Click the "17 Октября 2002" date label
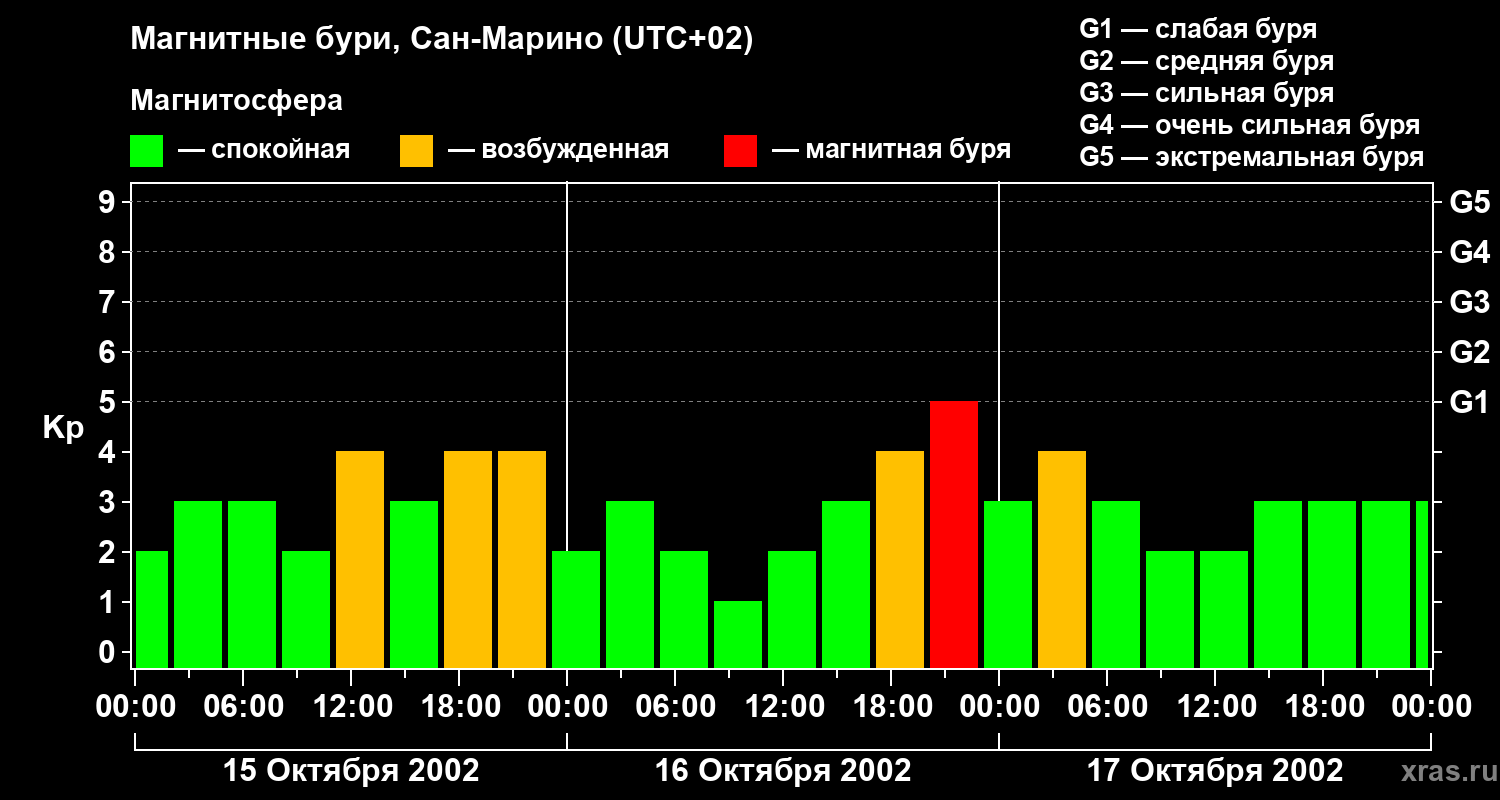The image size is (1500, 800). pos(1215,771)
